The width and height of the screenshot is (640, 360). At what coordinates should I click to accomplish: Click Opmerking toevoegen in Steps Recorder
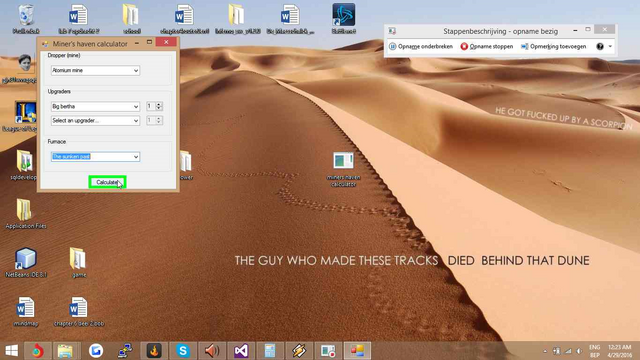tap(553, 47)
